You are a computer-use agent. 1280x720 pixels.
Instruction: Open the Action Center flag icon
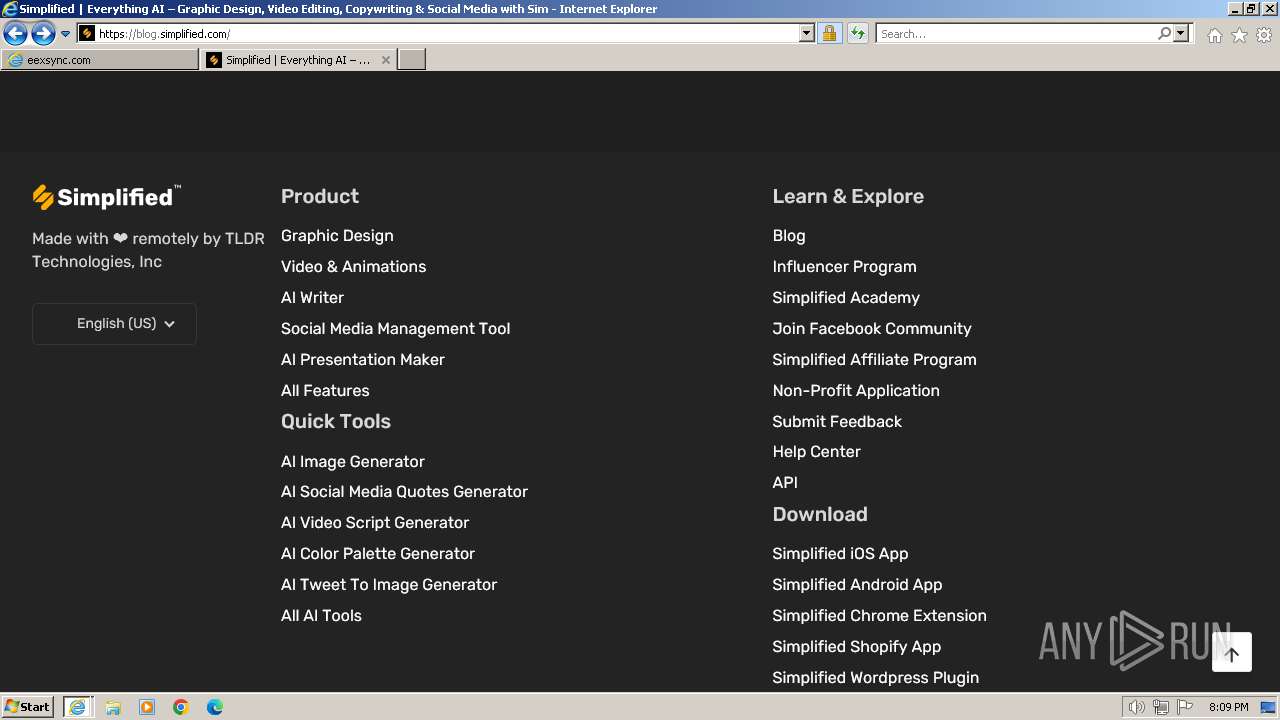coord(1185,707)
